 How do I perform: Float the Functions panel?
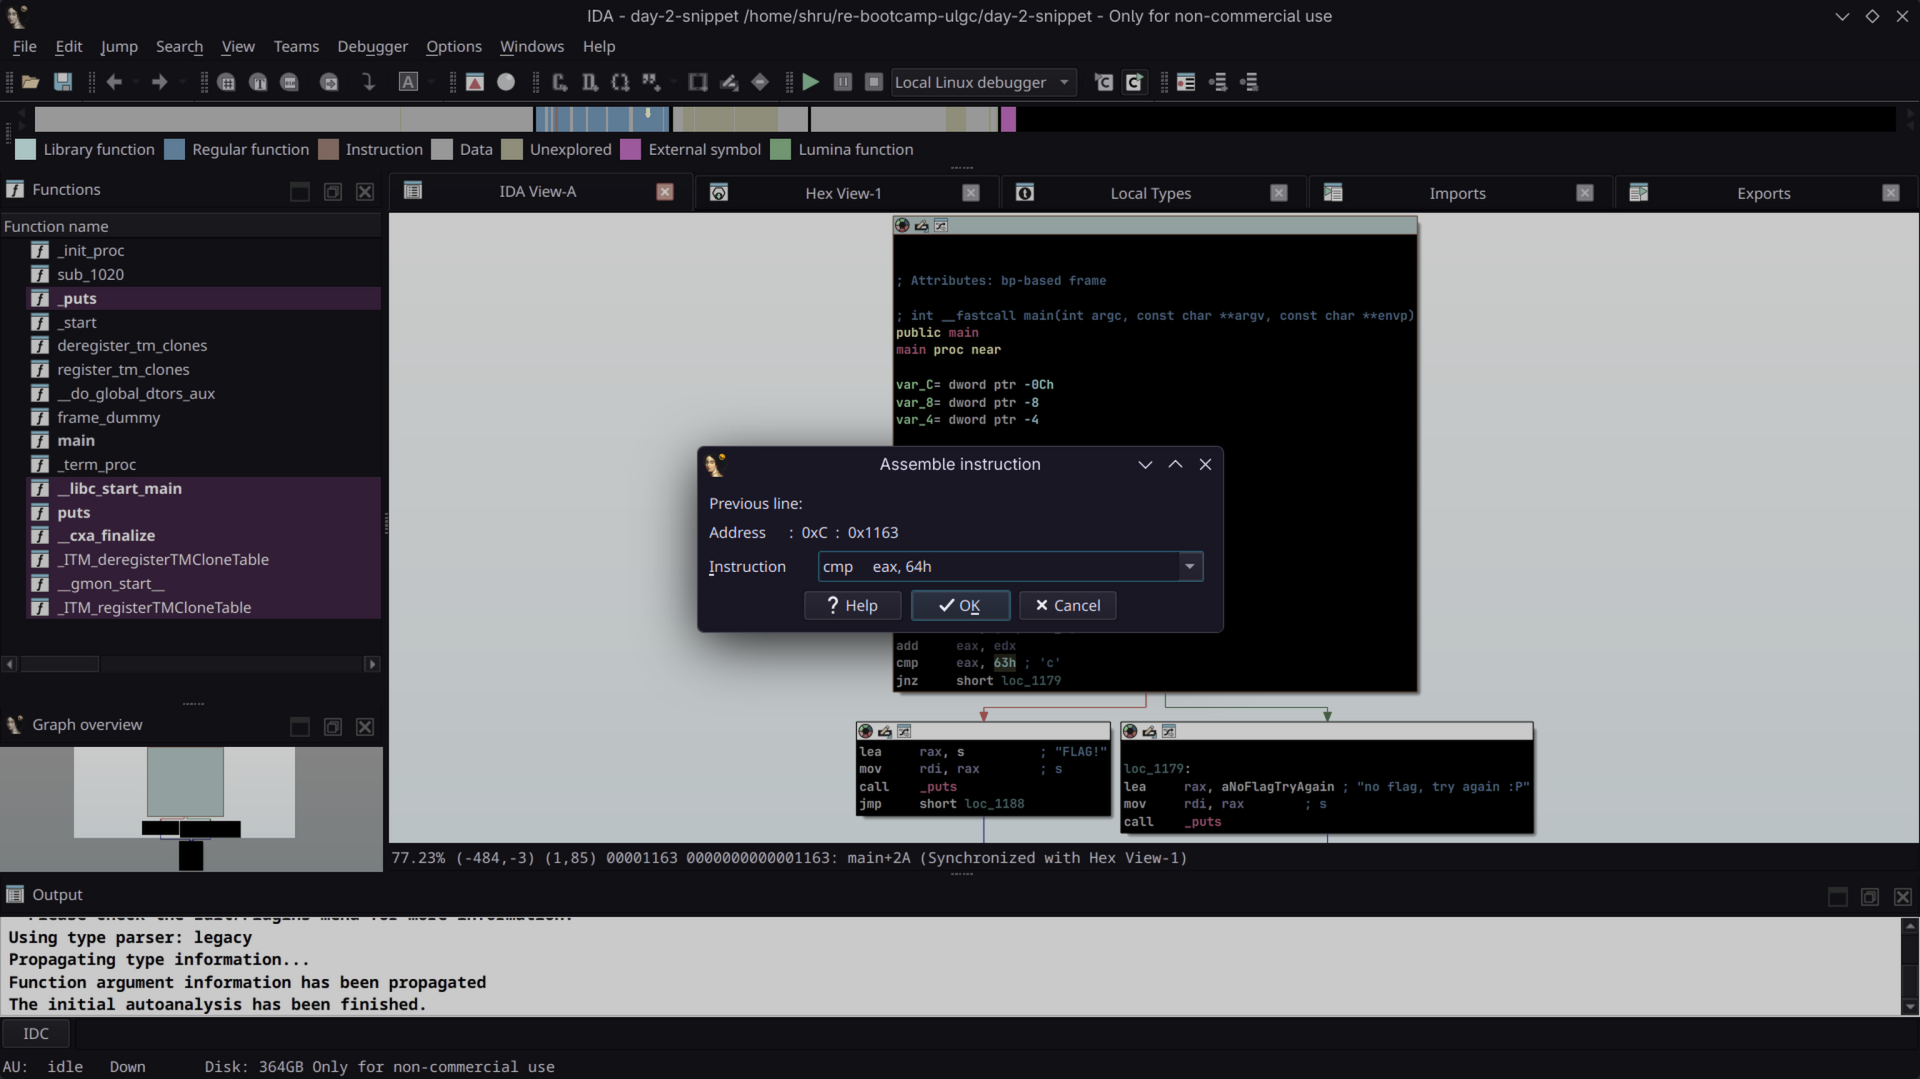tap(333, 191)
